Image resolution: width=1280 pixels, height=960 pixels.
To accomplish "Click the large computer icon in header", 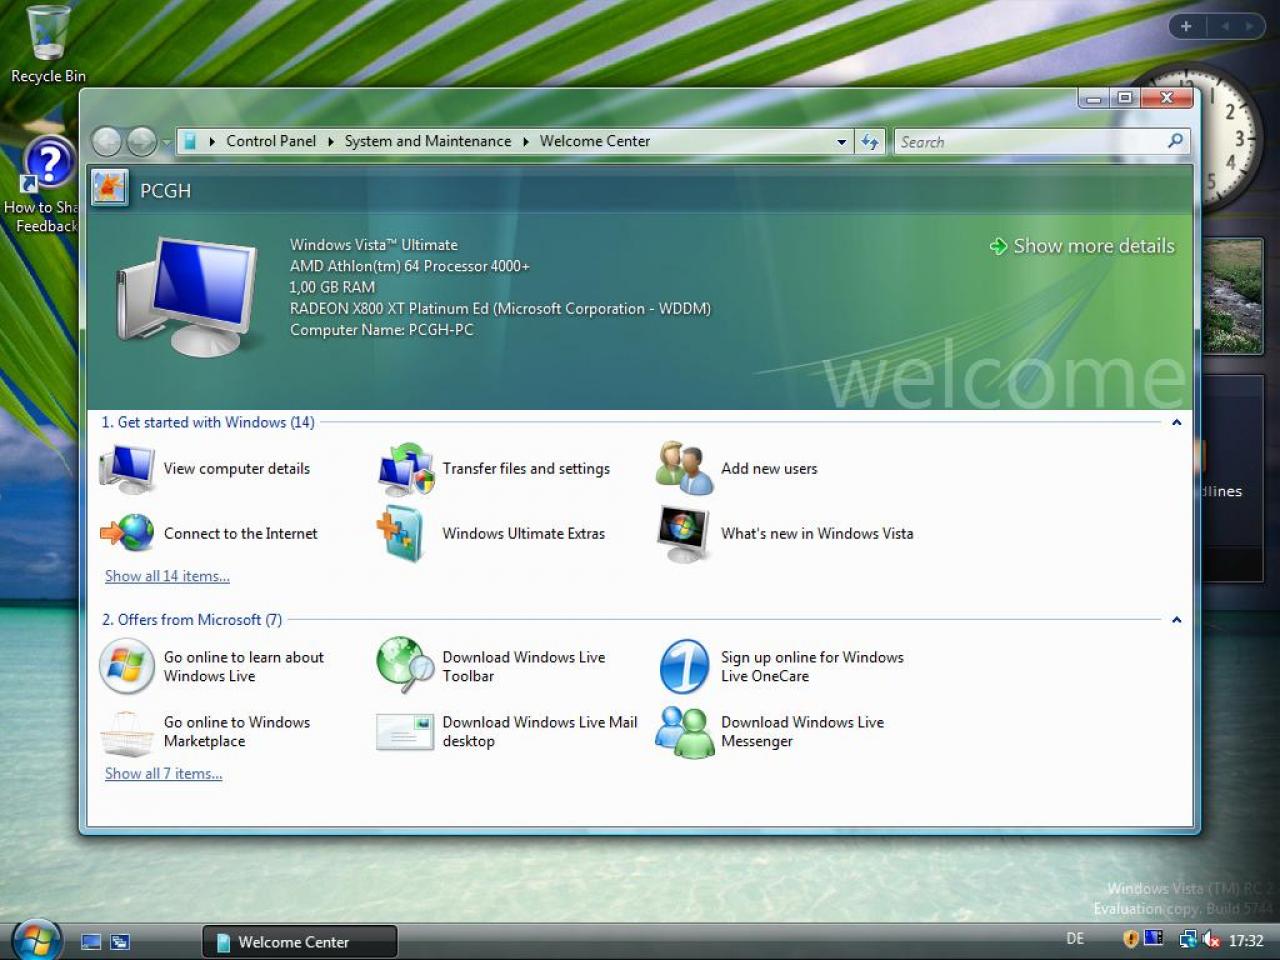I will click(185, 295).
